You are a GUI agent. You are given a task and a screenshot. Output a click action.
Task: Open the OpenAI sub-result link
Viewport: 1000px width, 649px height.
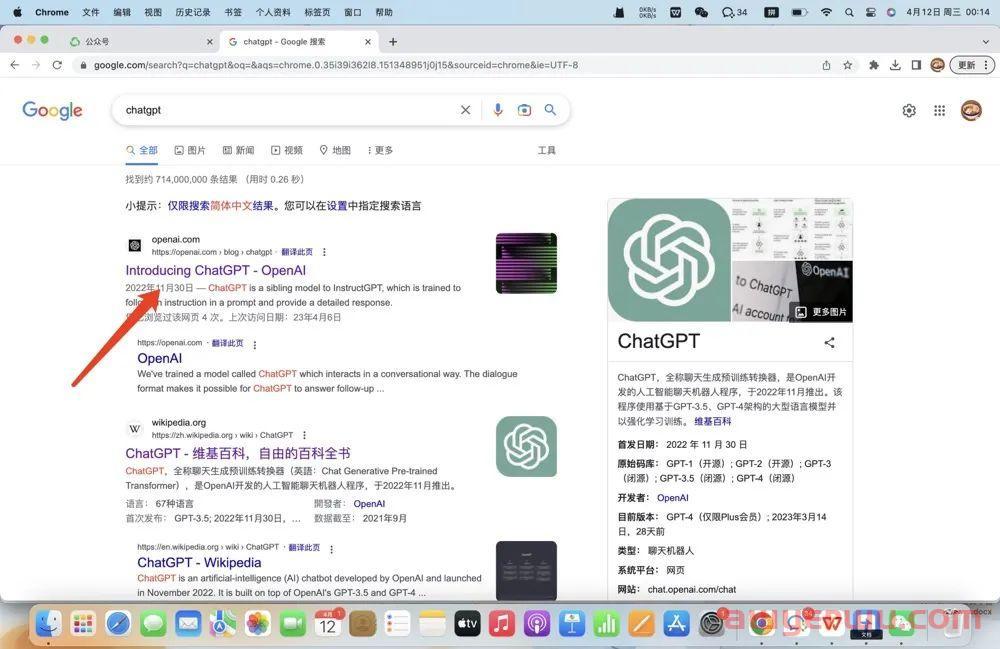click(159, 358)
